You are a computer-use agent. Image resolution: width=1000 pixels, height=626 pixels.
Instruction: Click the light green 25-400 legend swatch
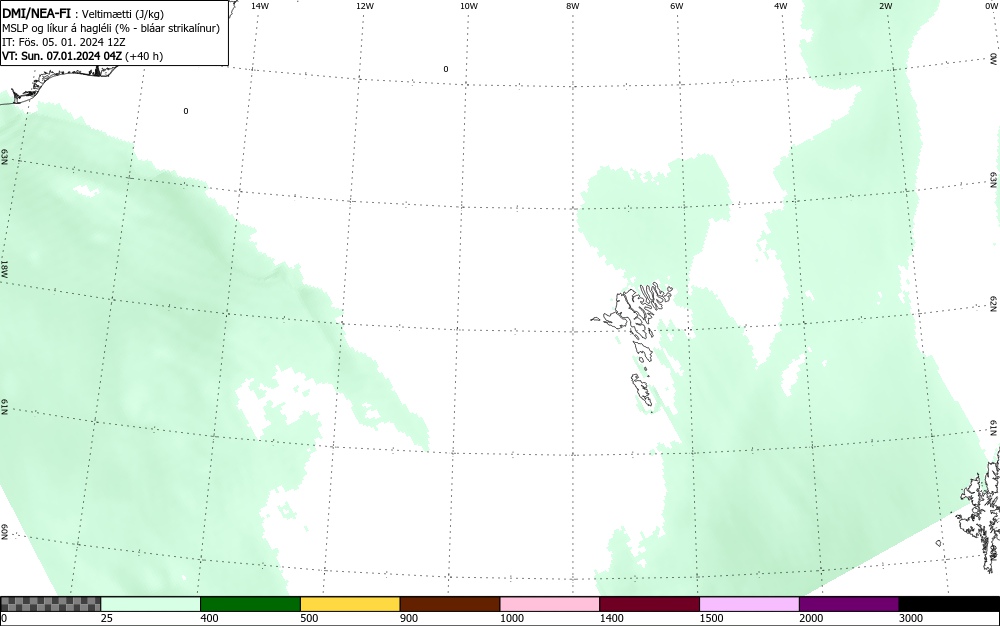tap(151, 604)
